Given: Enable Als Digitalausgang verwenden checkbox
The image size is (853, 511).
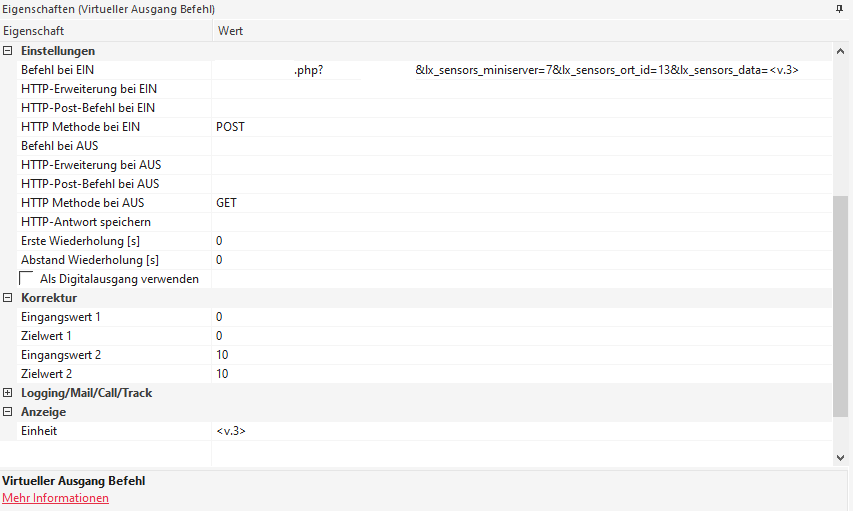Looking at the screenshot, I should click(x=27, y=279).
